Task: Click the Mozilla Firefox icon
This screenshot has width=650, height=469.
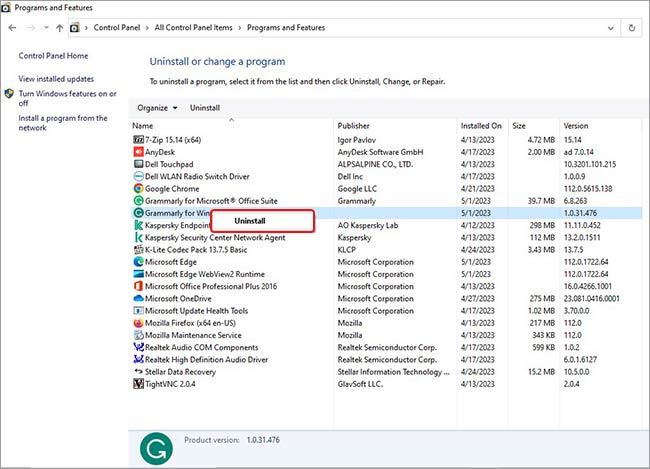Action: [138, 323]
